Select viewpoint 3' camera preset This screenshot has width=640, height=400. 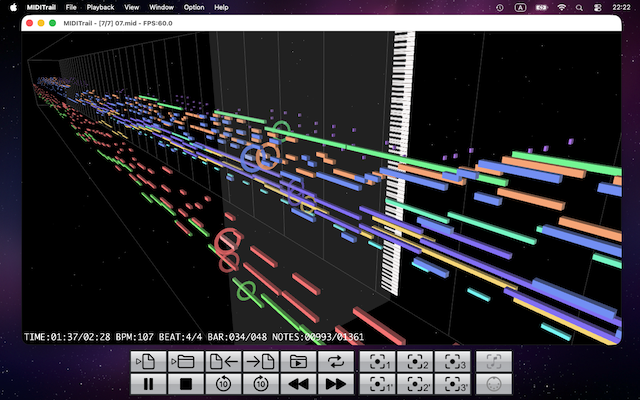(x=453, y=384)
